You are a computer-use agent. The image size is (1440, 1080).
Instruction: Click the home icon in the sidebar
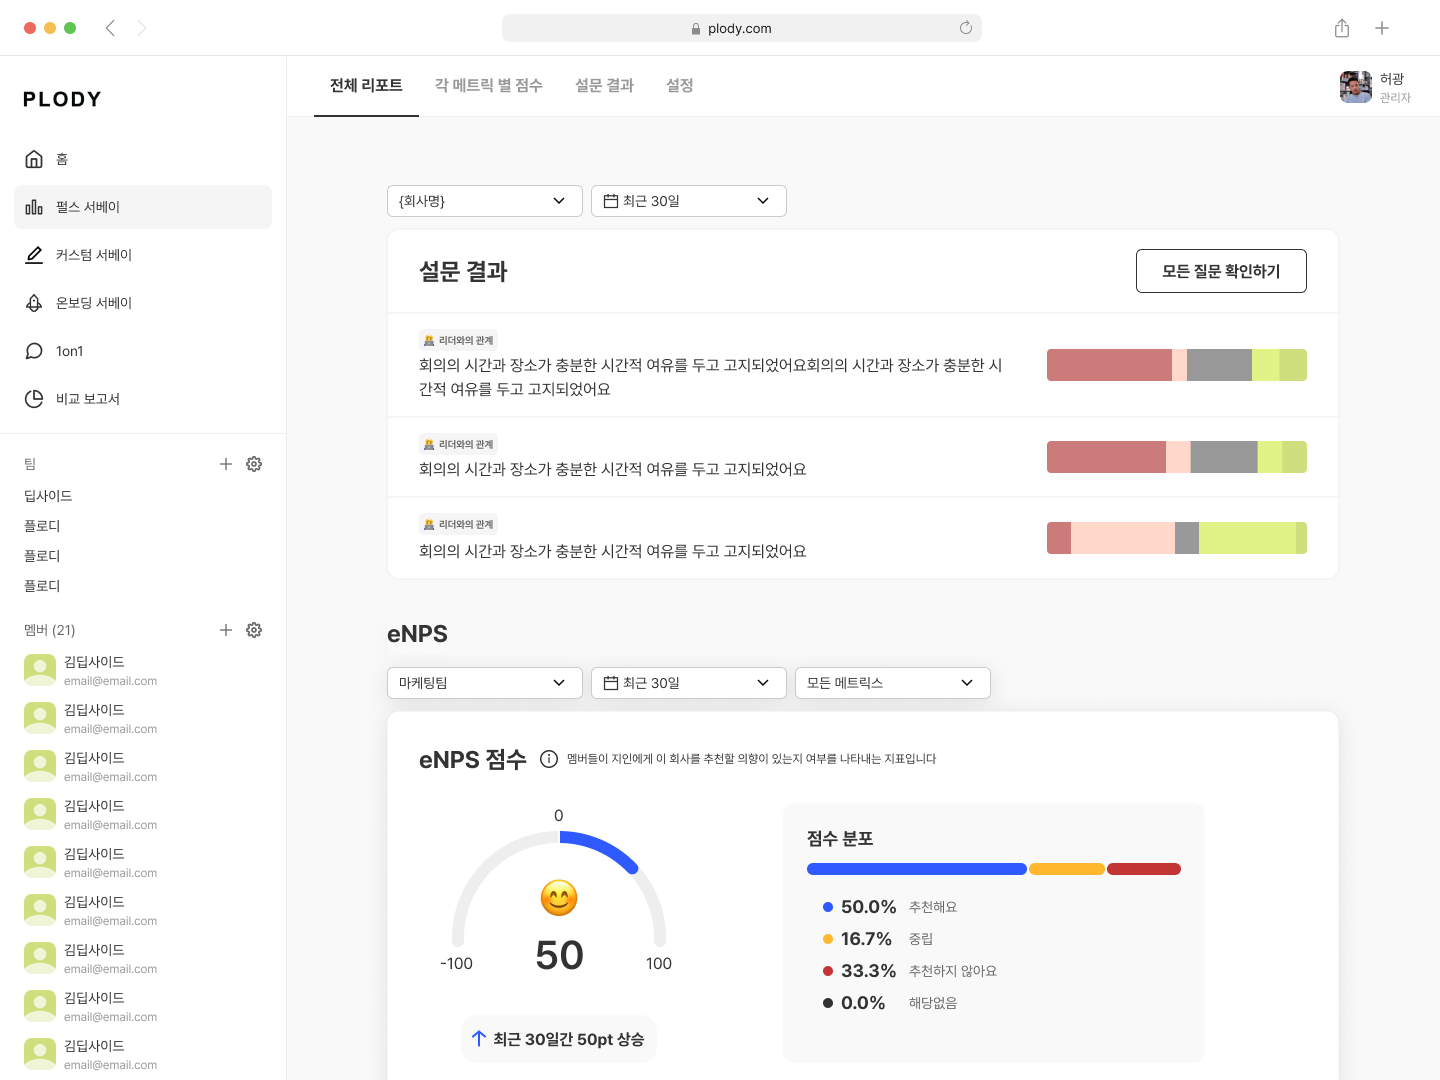click(34, 159)
